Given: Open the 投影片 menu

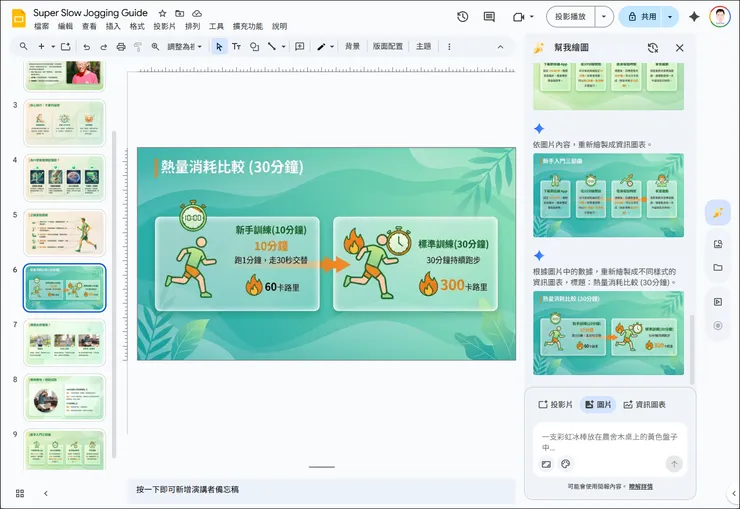Looking at the screenshot, I should click(165, 26).
